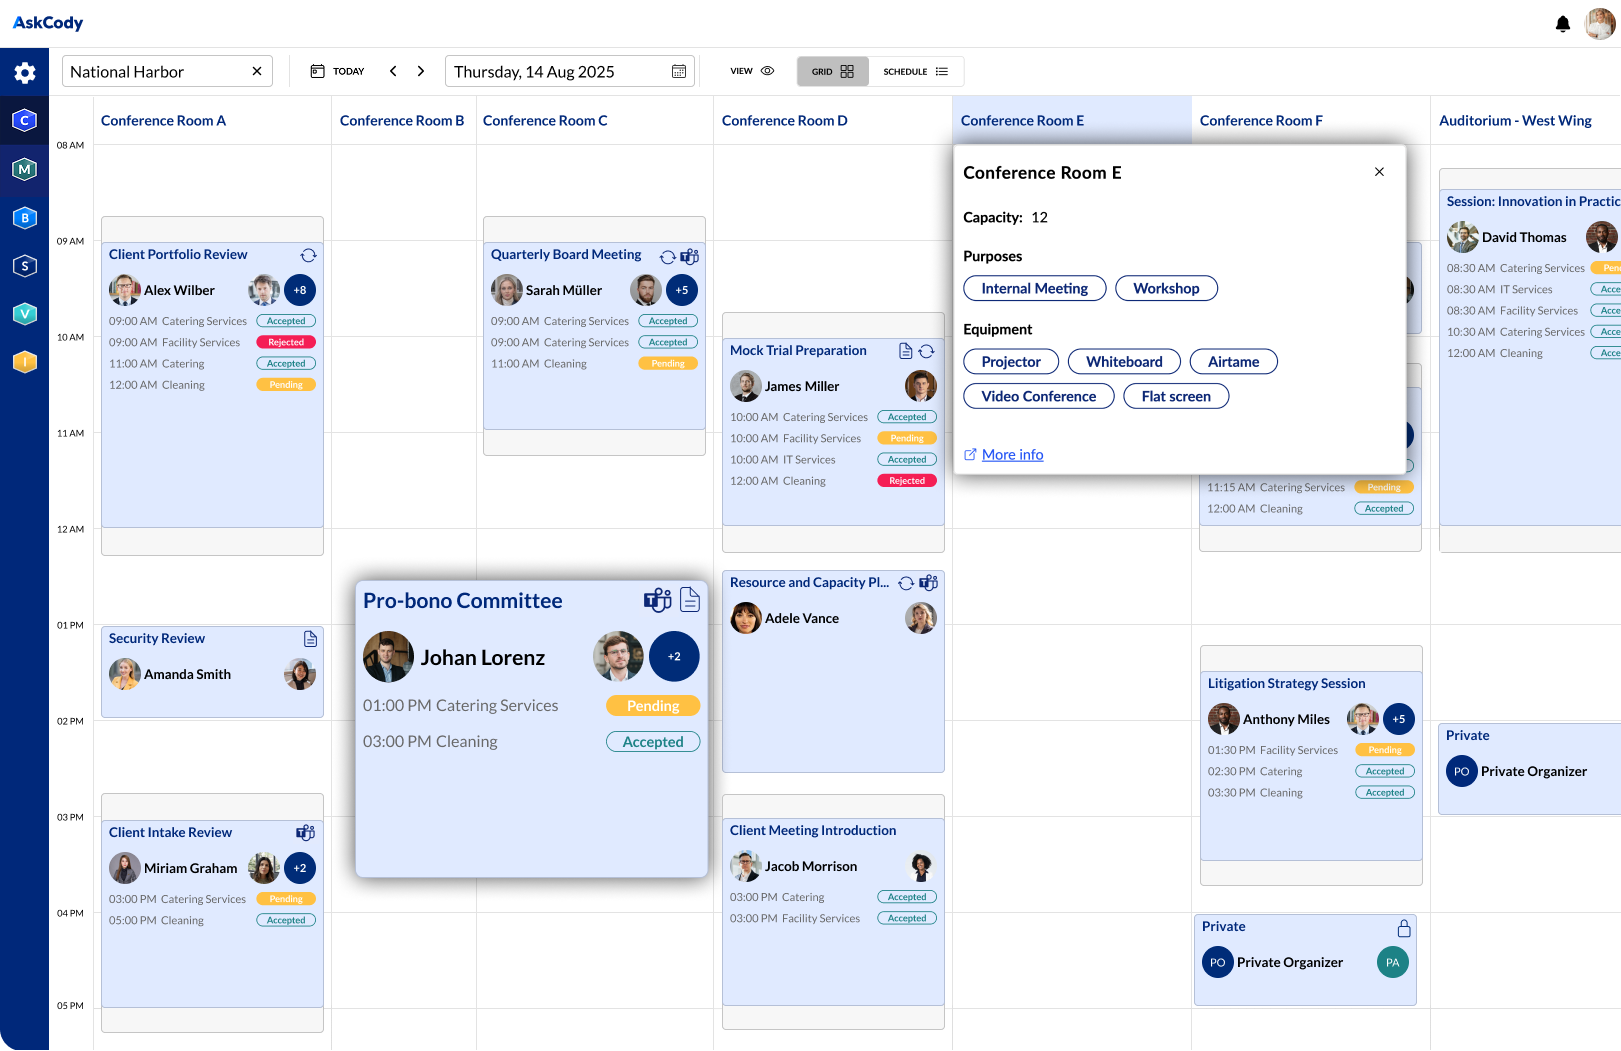1621x1051 pixels.
Task: Select the teal V hexagon in the sidebar
Action: tap(24, 313)
